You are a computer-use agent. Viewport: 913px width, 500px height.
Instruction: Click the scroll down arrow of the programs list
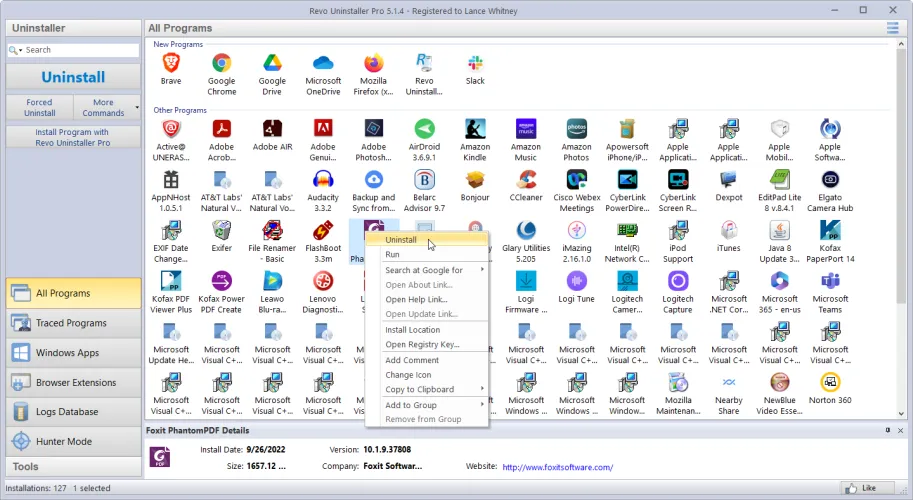(903, 413)
